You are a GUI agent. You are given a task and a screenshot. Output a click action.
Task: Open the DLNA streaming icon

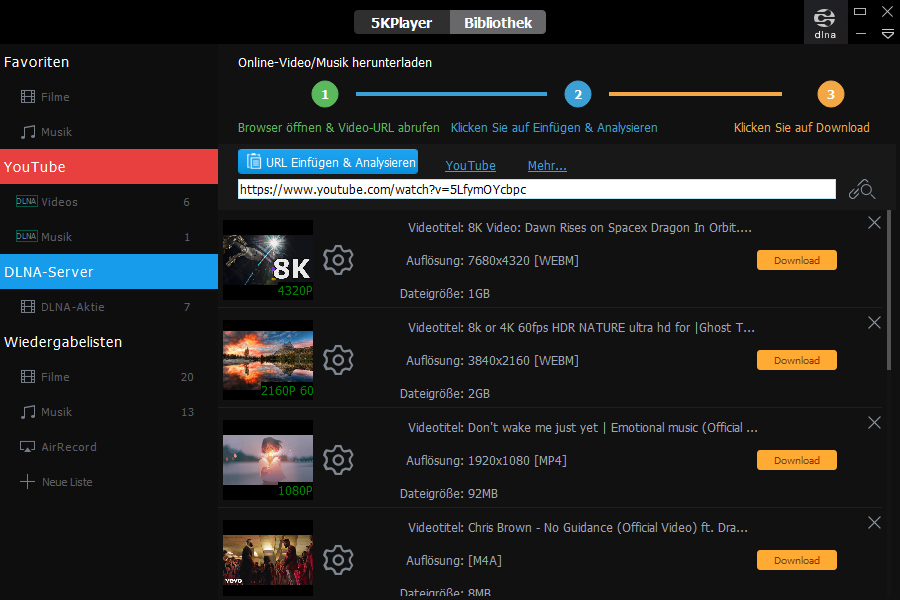point(825,22)
